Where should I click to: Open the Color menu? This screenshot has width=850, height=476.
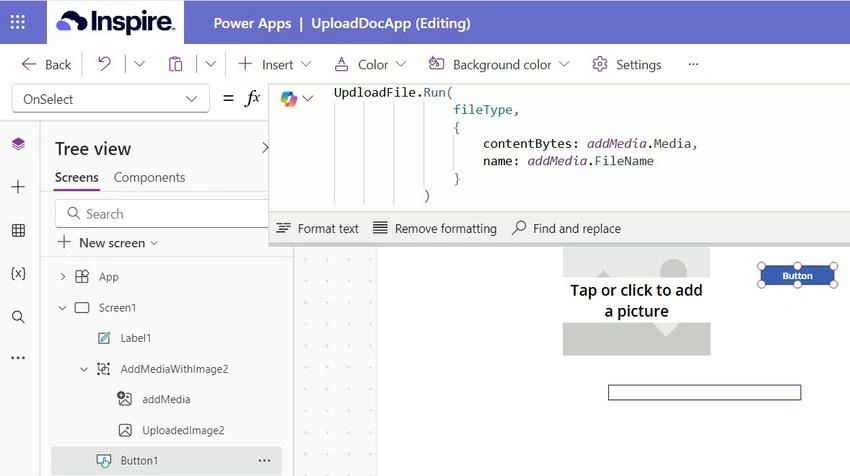pyautogui.click(x=370, y=65)
